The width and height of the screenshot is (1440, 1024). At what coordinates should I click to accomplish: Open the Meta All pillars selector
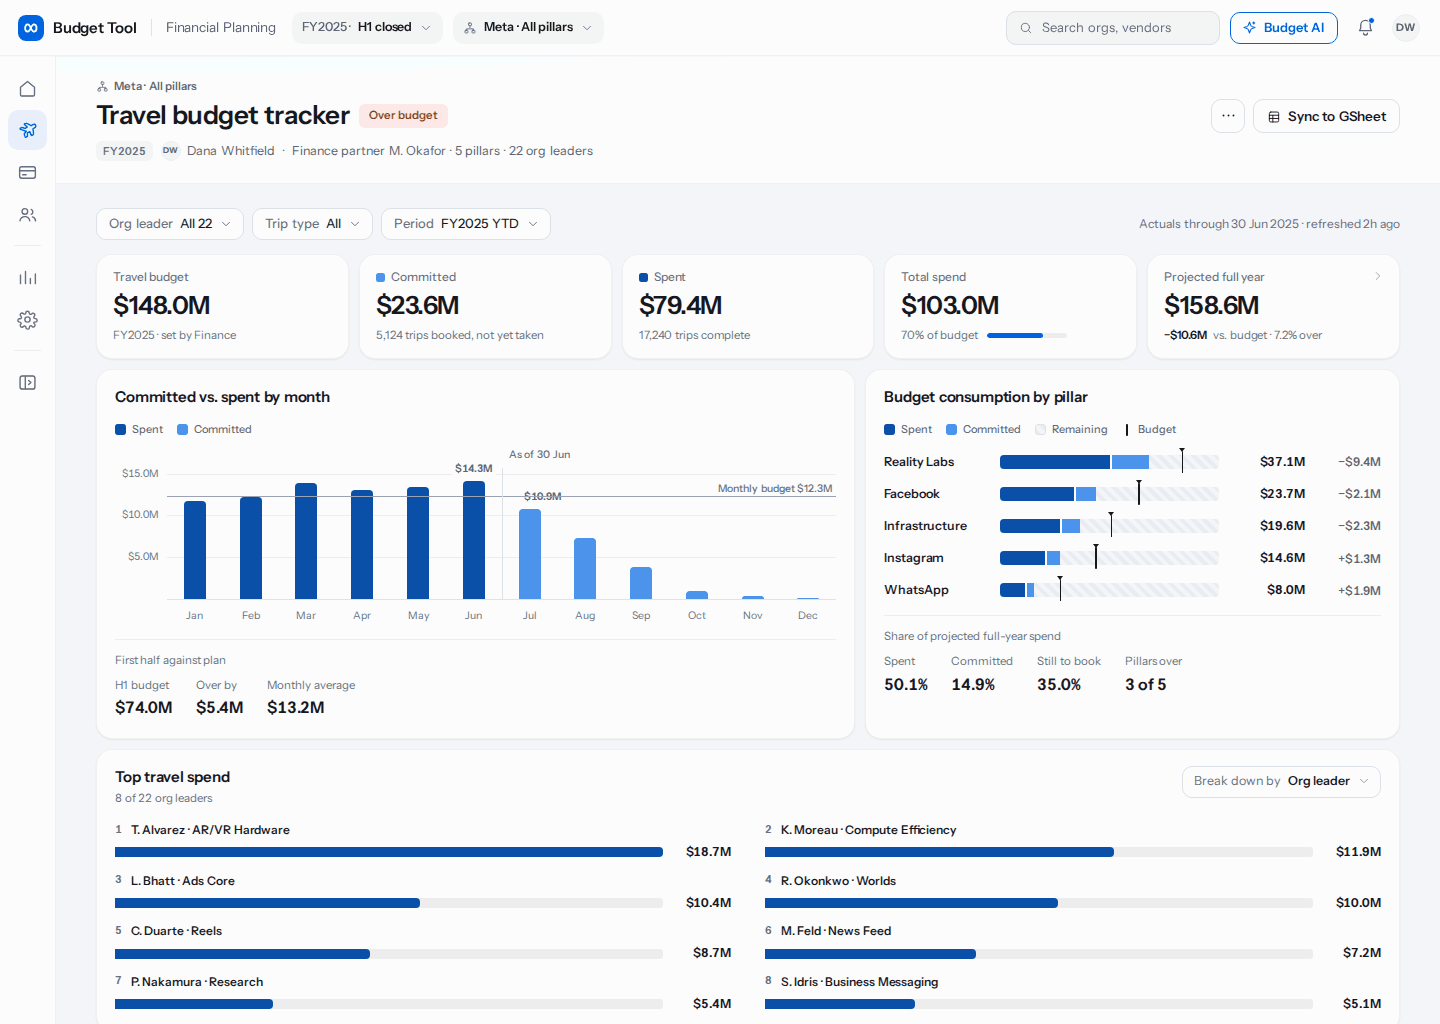(x=528, y=28)
